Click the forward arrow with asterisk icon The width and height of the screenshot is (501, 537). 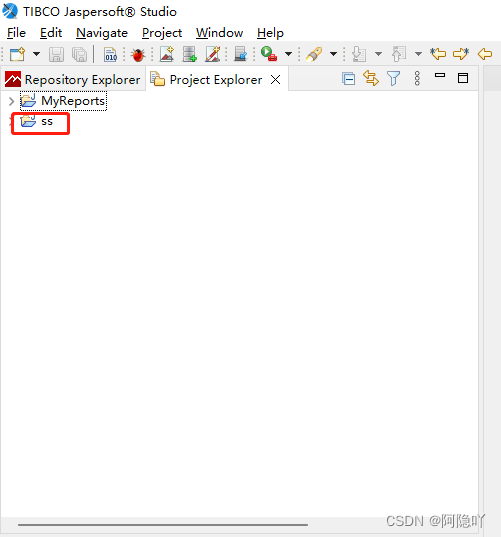point(461,54)
